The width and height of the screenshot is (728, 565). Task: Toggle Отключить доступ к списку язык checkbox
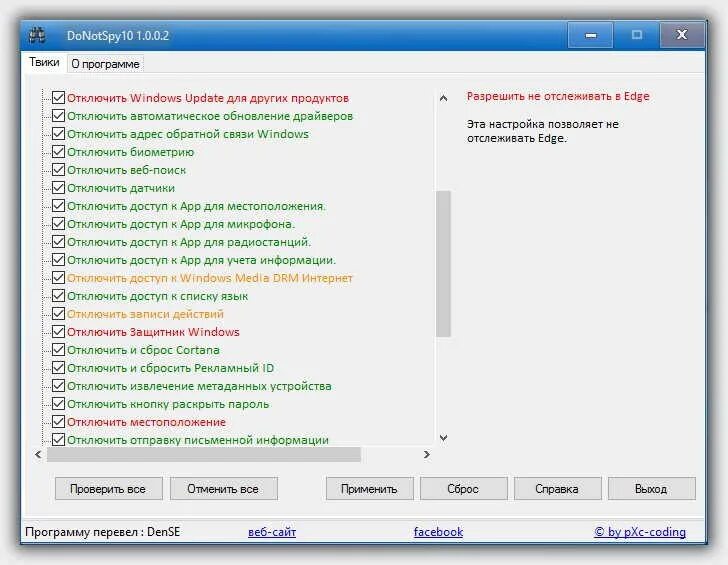[58, 296]
